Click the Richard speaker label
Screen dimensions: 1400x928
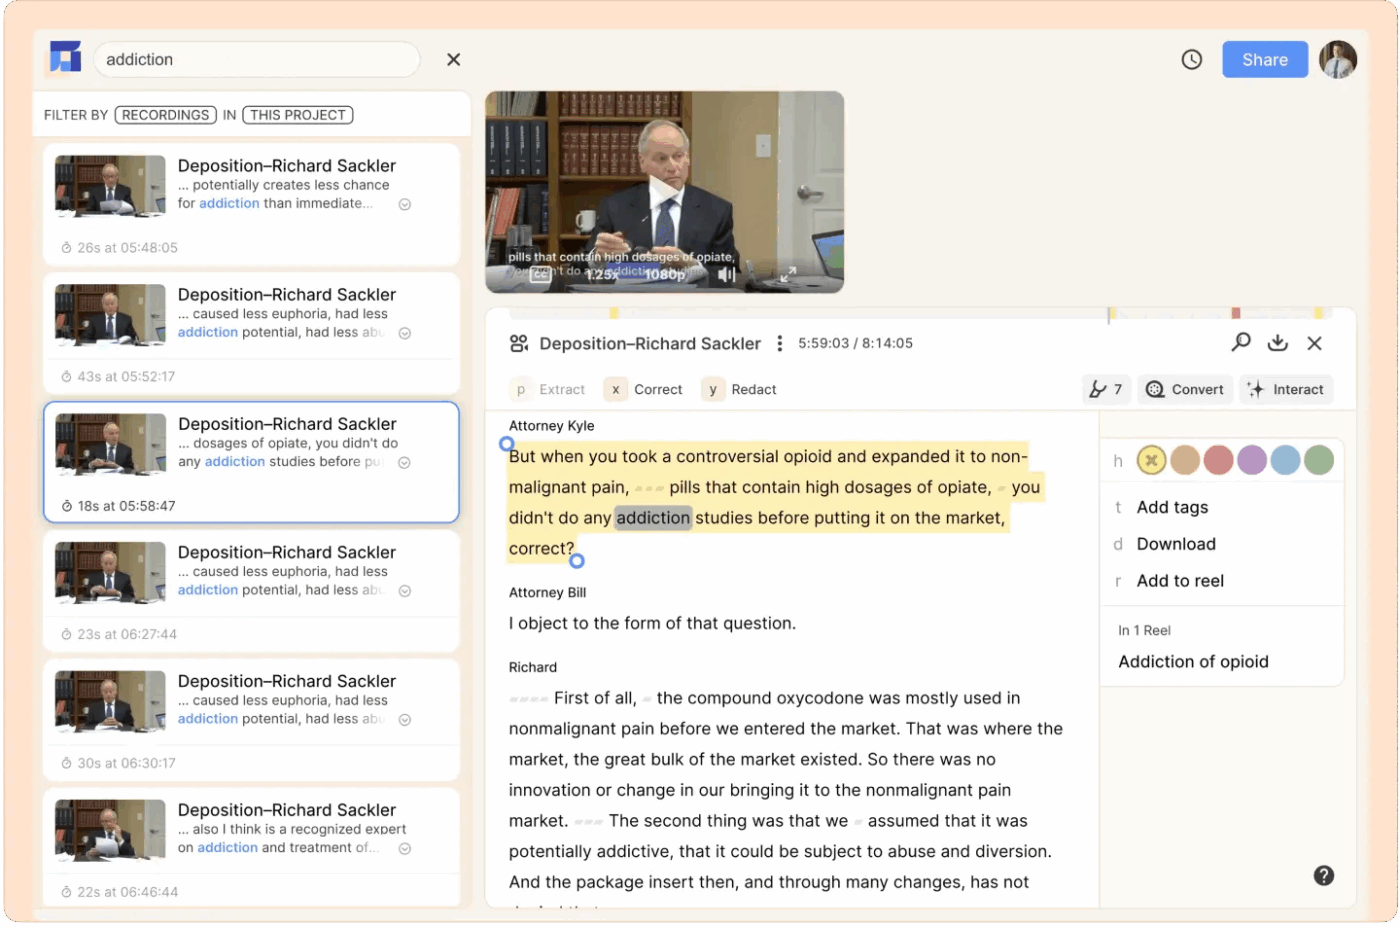point(533,668)
